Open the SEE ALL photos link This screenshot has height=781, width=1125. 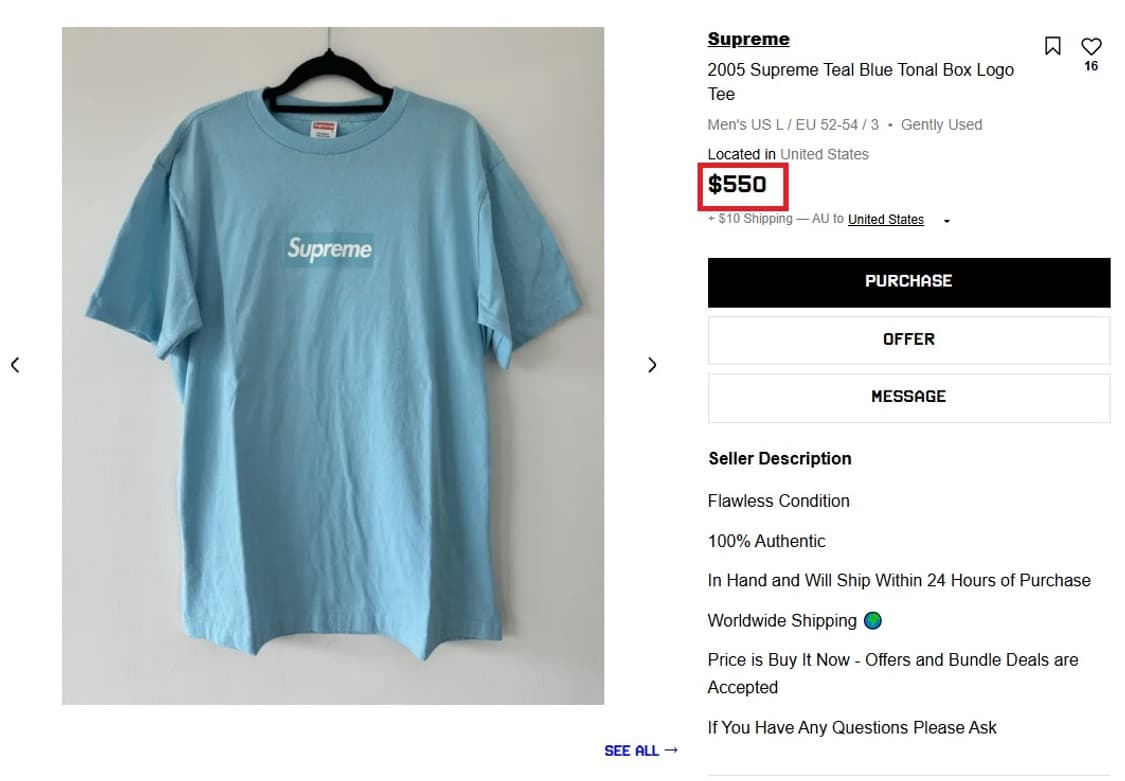[x=640, y=750]
